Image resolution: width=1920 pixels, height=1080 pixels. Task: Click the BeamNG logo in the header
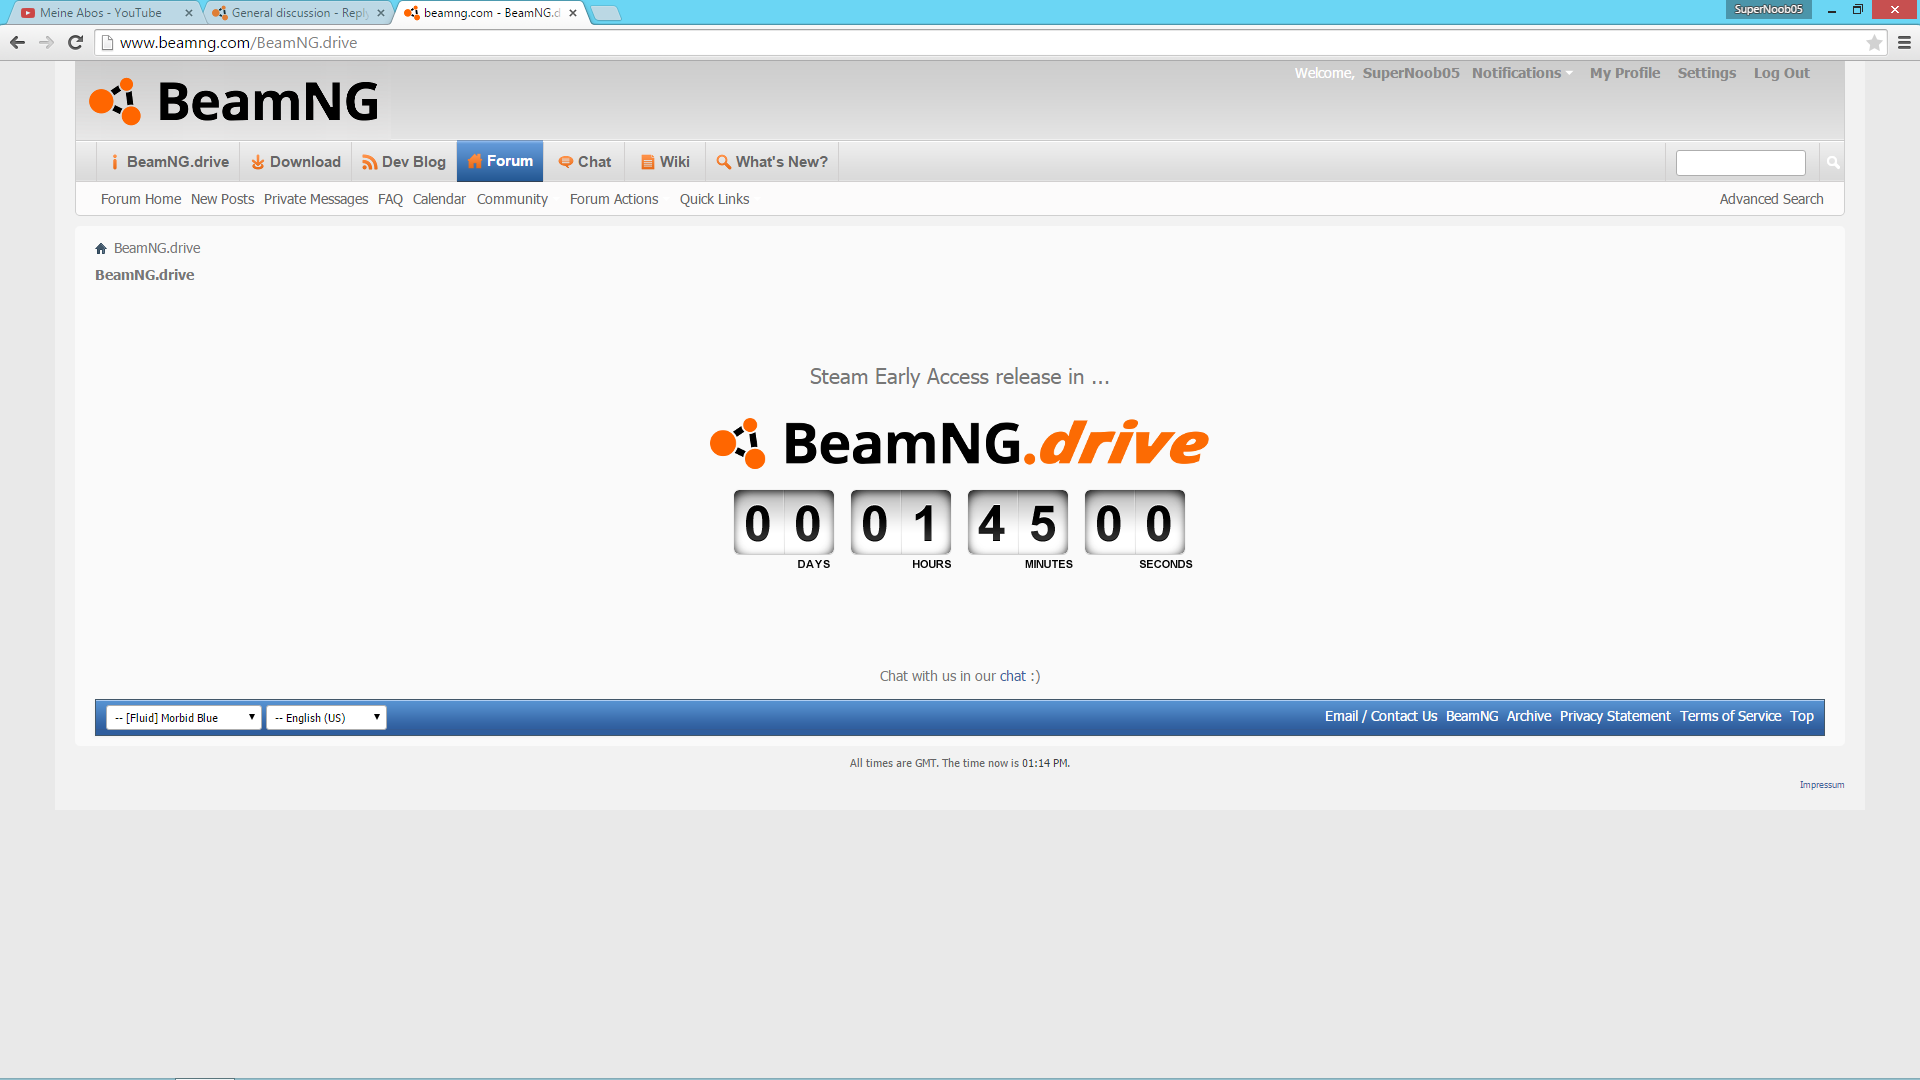pyautogui.click(x=234, y=101)
